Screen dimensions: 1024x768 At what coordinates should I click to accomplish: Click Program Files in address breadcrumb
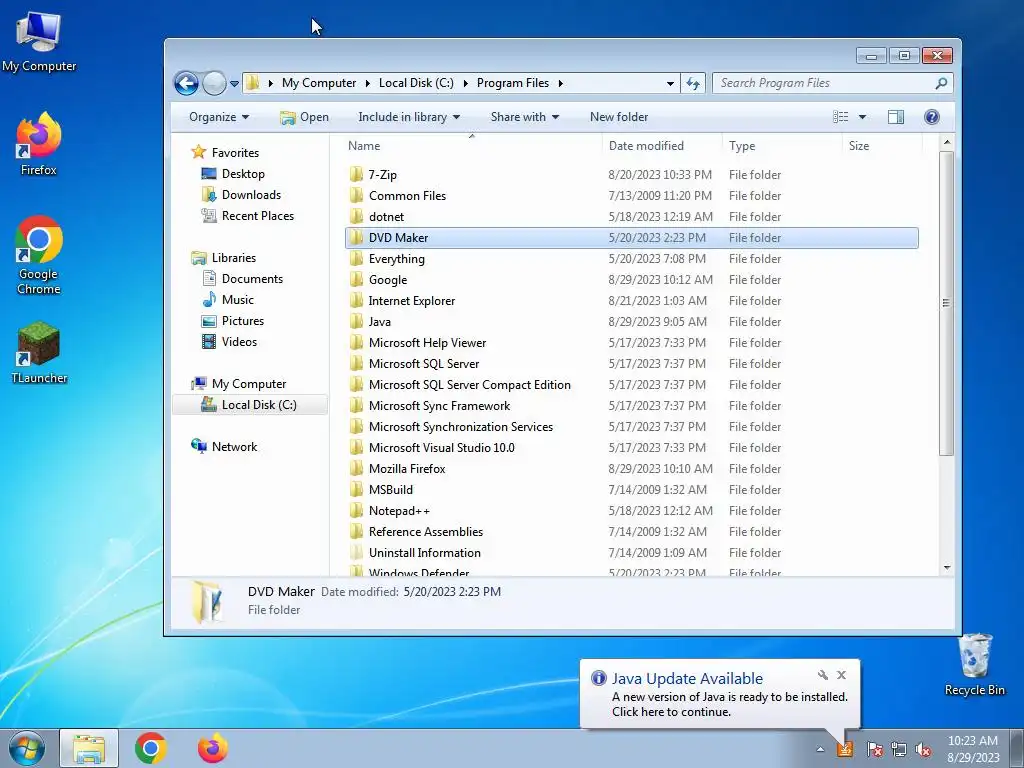pos(513,83)
